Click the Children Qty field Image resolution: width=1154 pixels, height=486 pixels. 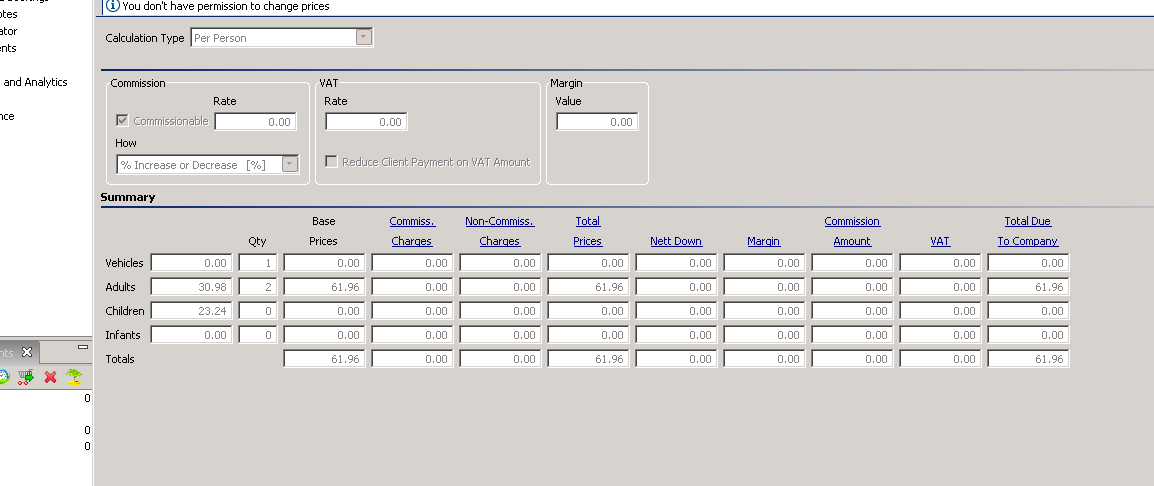click(258, 311)
